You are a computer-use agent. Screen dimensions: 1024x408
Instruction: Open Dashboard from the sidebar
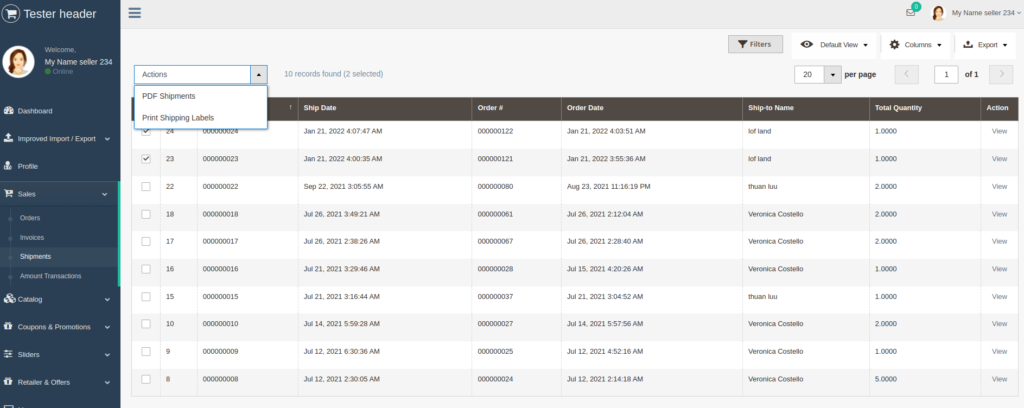click(x=35, y=111)
